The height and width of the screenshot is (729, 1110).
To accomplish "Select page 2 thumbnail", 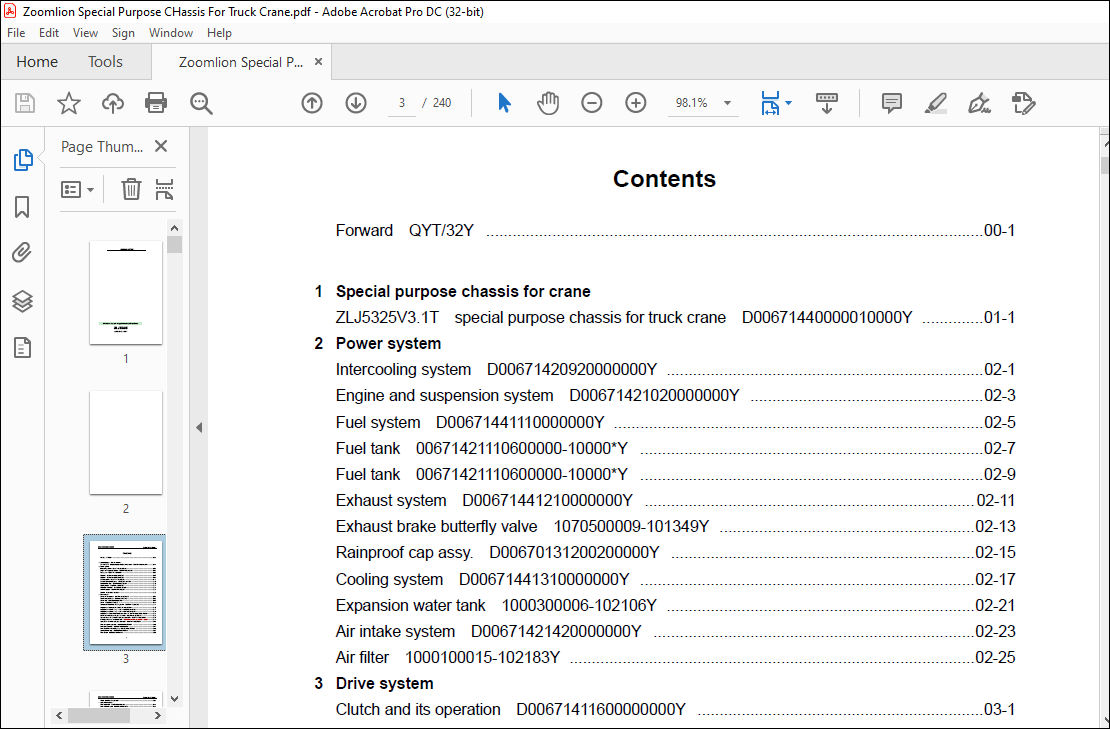I will click(x=126, y=442).
